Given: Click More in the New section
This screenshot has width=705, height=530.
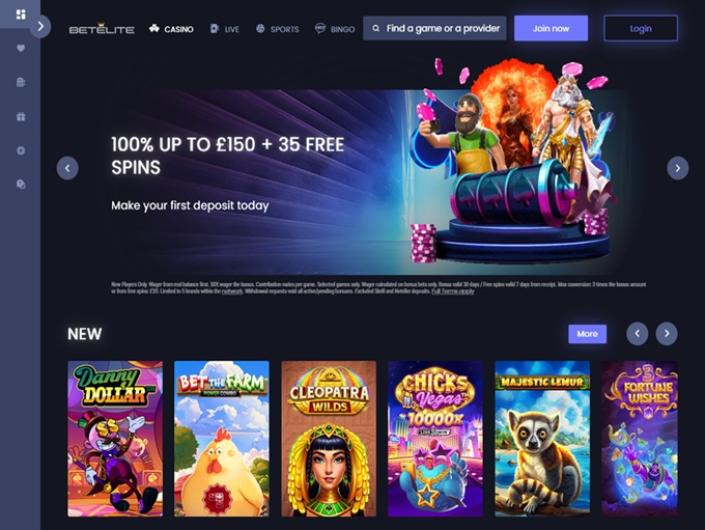Looking at the screenshot, I should (x=587, y=334).
